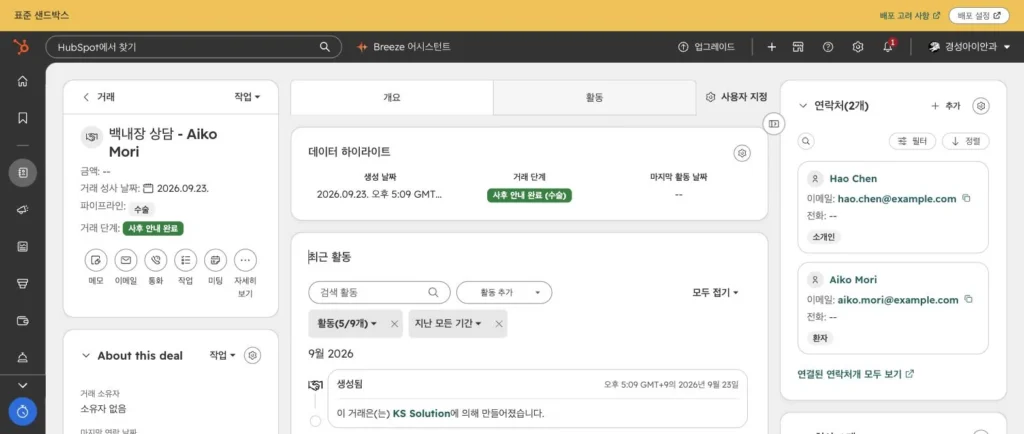Open the CRM icon in the sidebar
Image resolution: width=1024 pixels, height=434 pixels.
[22, 173]
